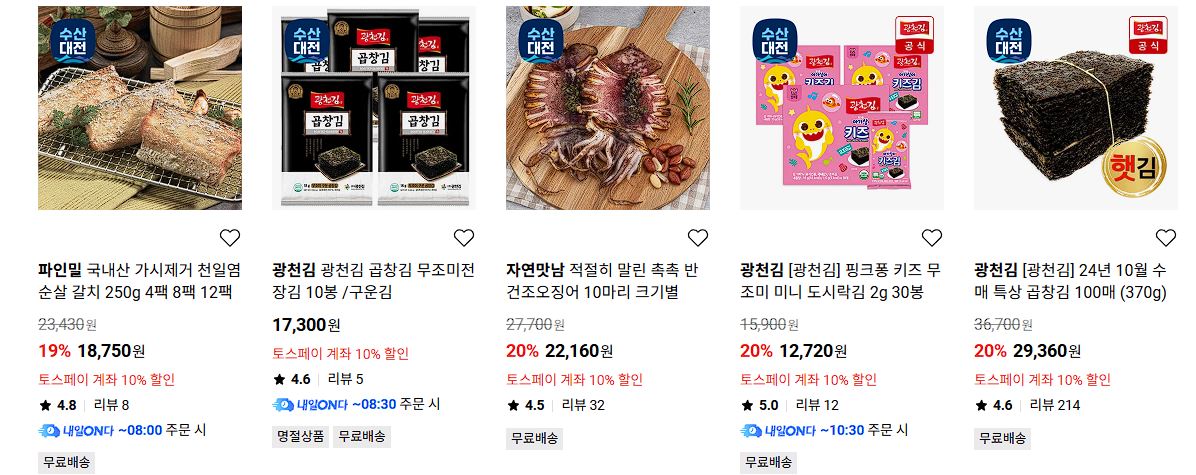Toggle wishlist heart on 자연맛남 오징어 product
Viewport: 1196px width, 475px height.
698,238
